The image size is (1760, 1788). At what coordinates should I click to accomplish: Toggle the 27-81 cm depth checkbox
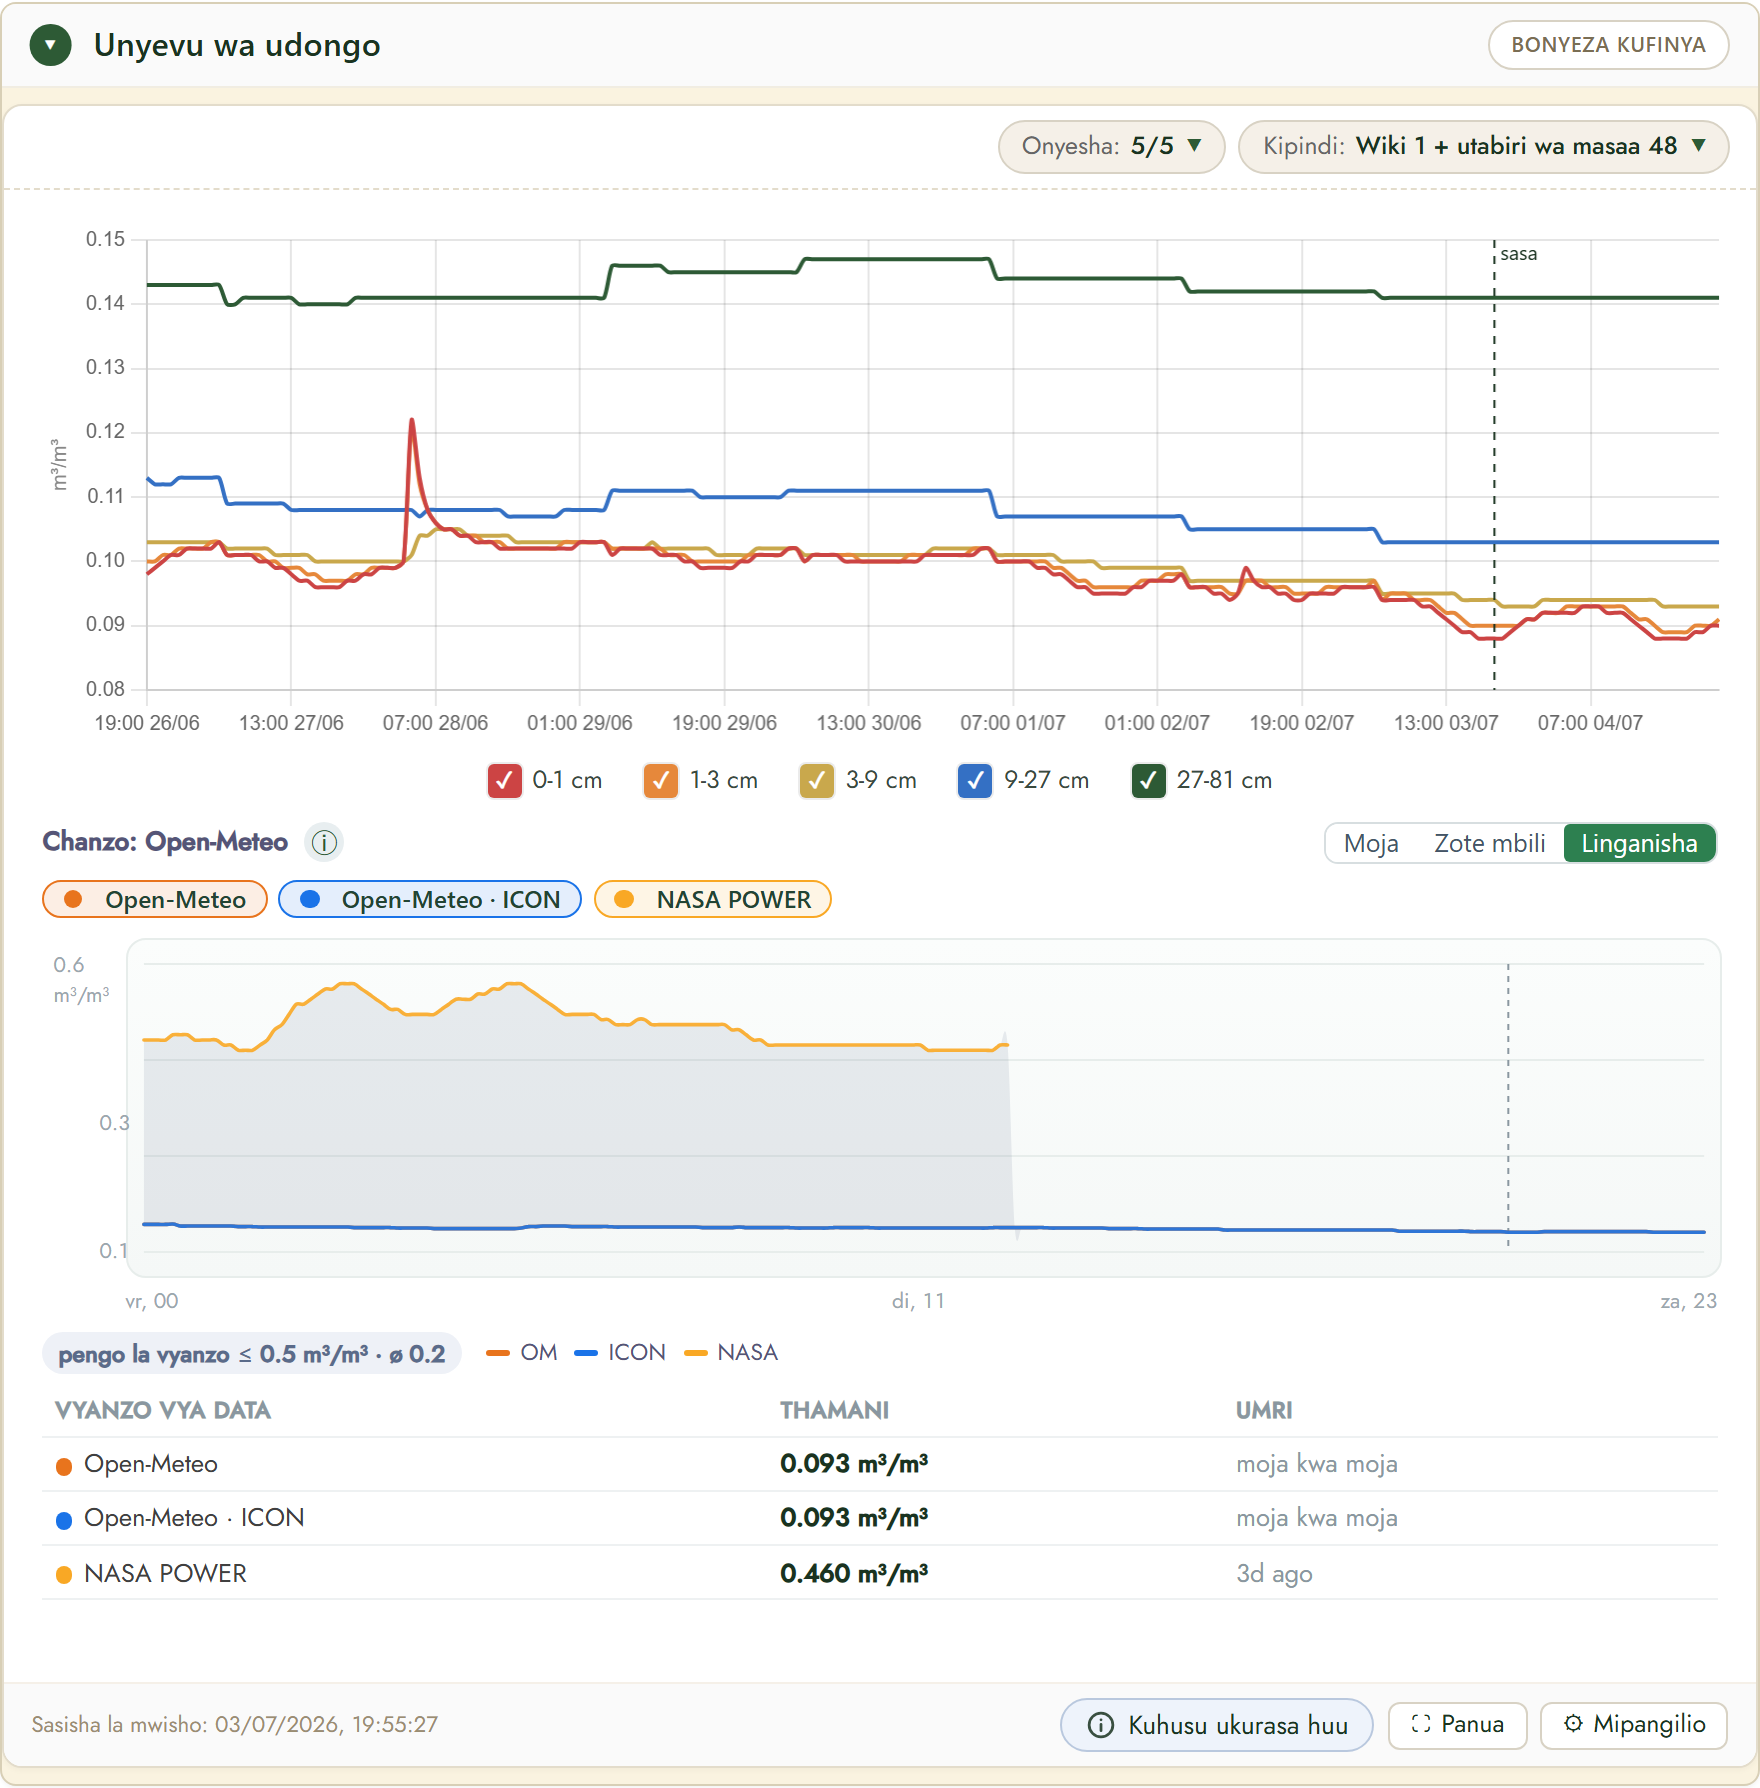click(x=1148, y=781)
